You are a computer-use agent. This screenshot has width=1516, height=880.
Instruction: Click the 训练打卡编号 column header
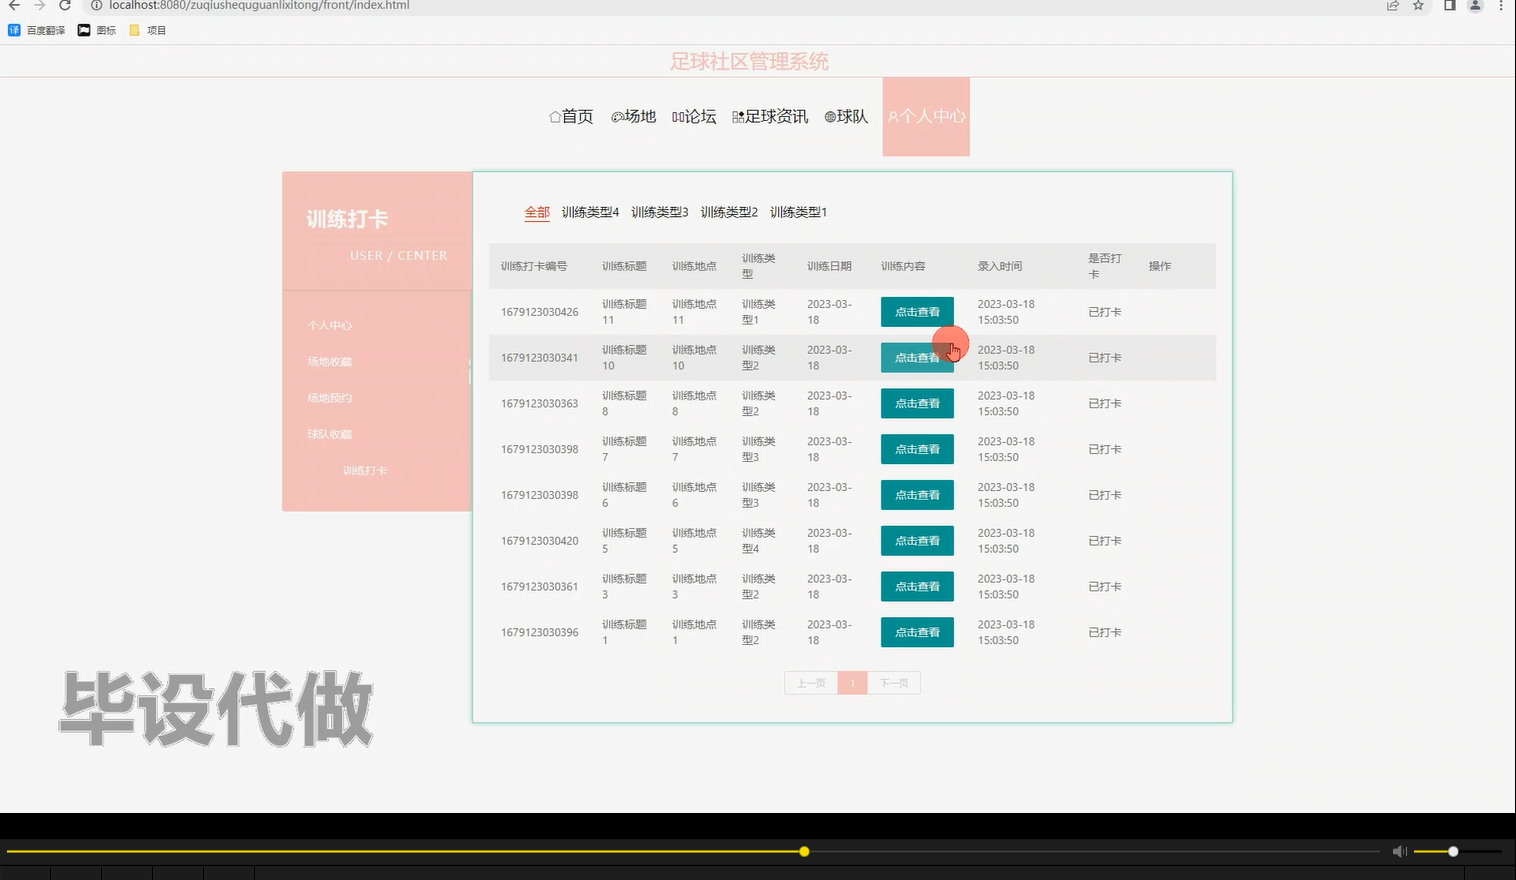tap(534, 266)
